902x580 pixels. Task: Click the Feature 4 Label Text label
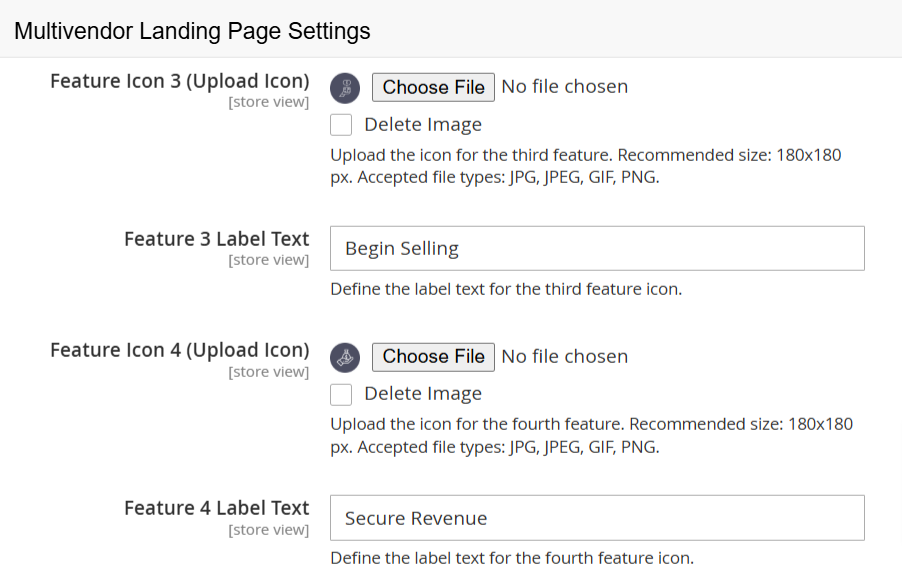[216, 508]
